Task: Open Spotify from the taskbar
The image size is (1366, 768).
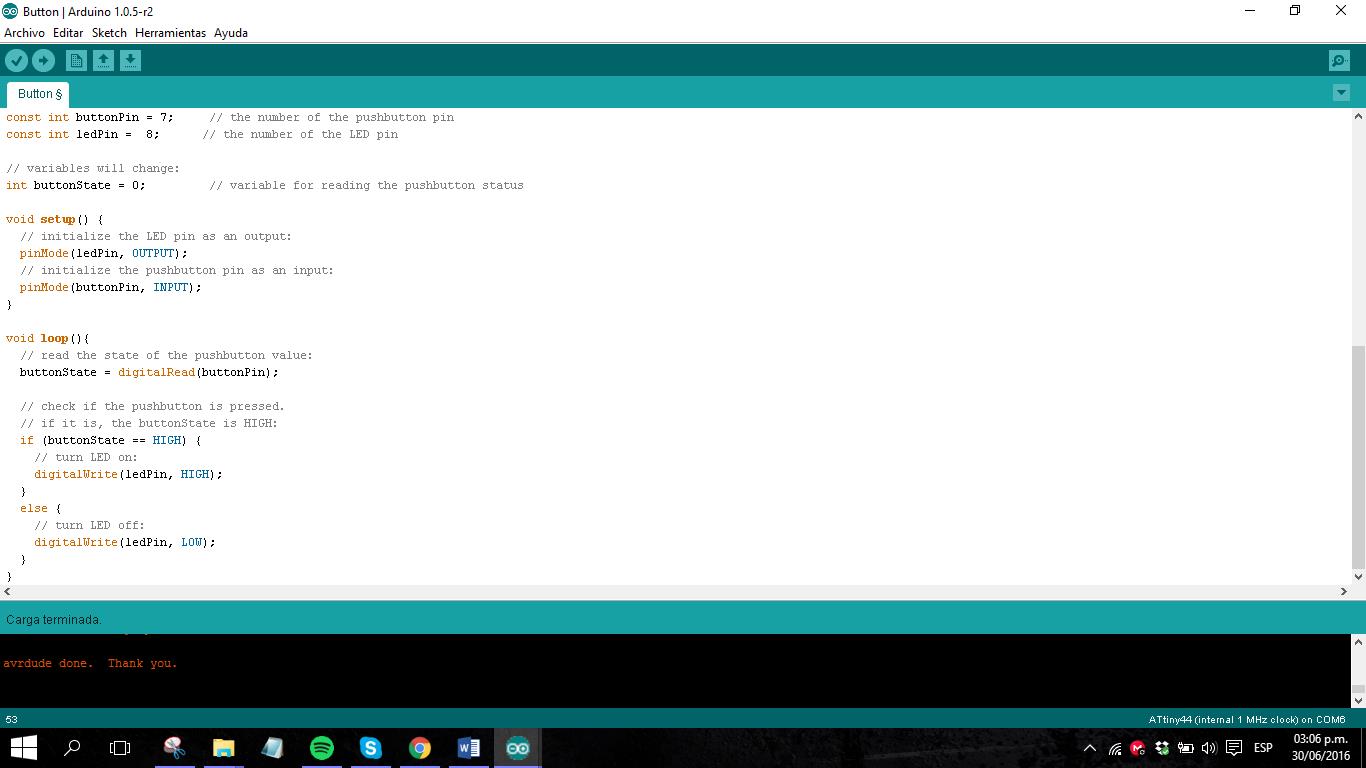Action: click(321, 748)
